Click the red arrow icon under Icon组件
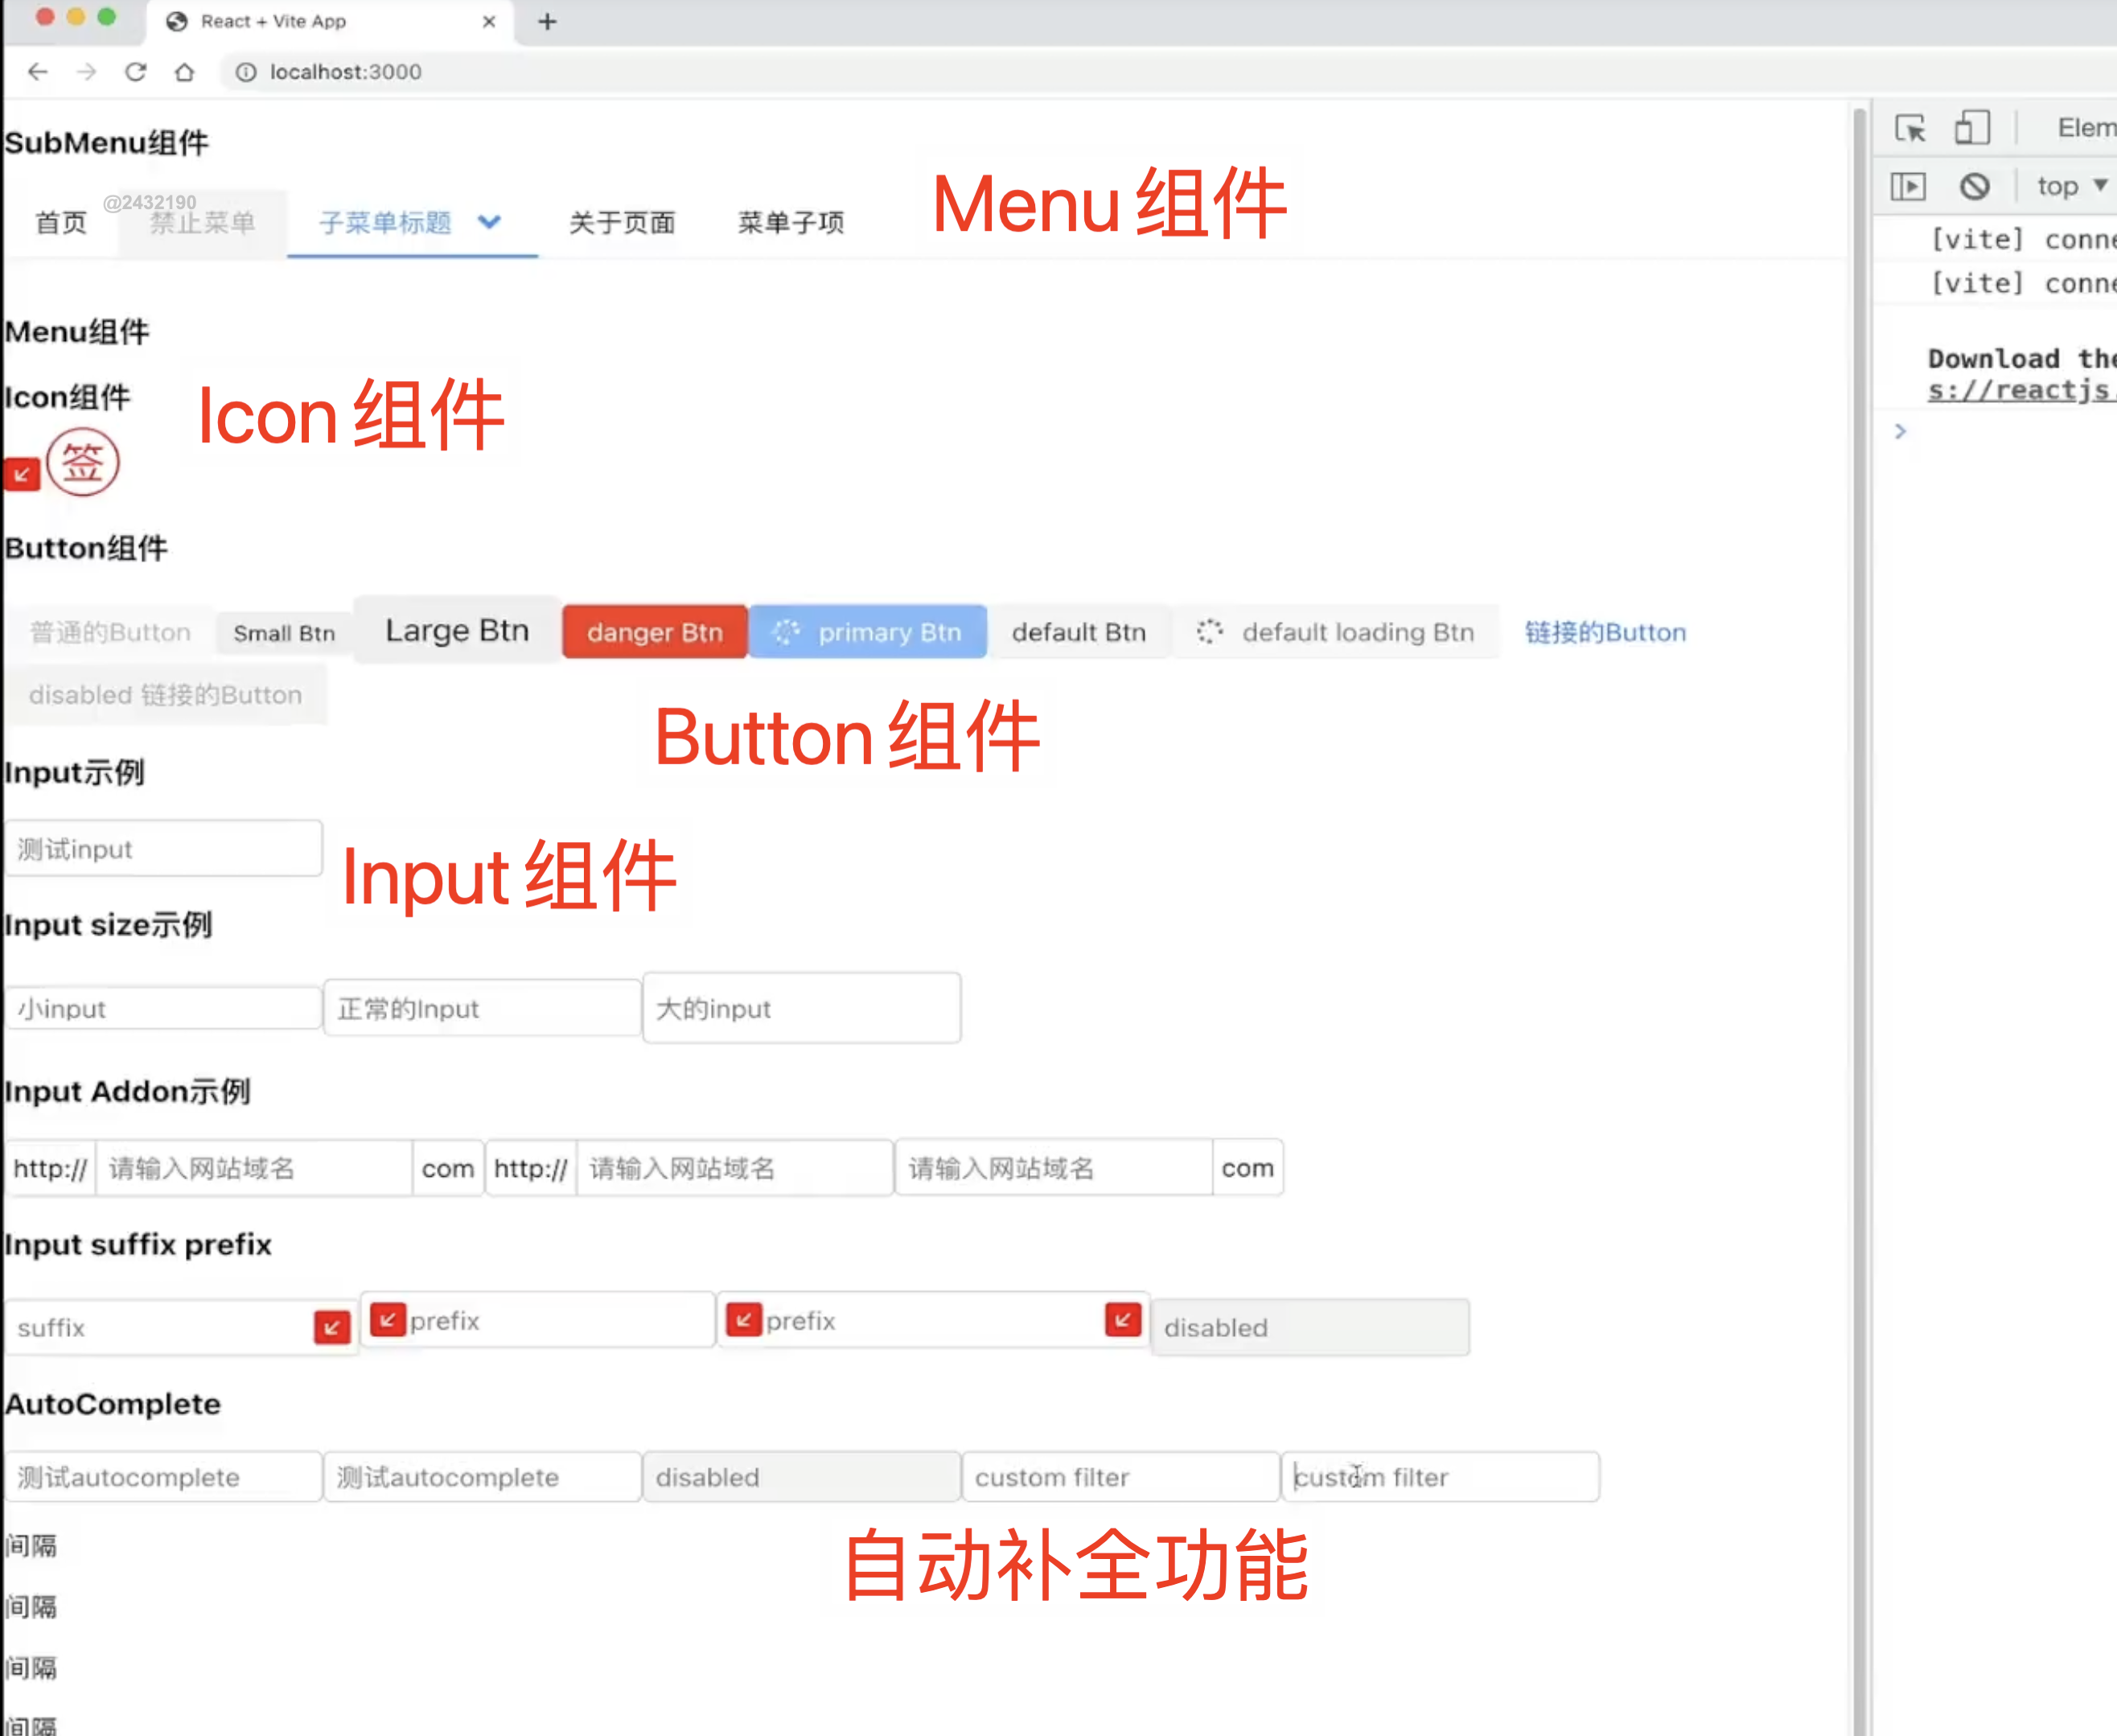The height and width of the screenshot is (1736, 2117). coord(22,474)
